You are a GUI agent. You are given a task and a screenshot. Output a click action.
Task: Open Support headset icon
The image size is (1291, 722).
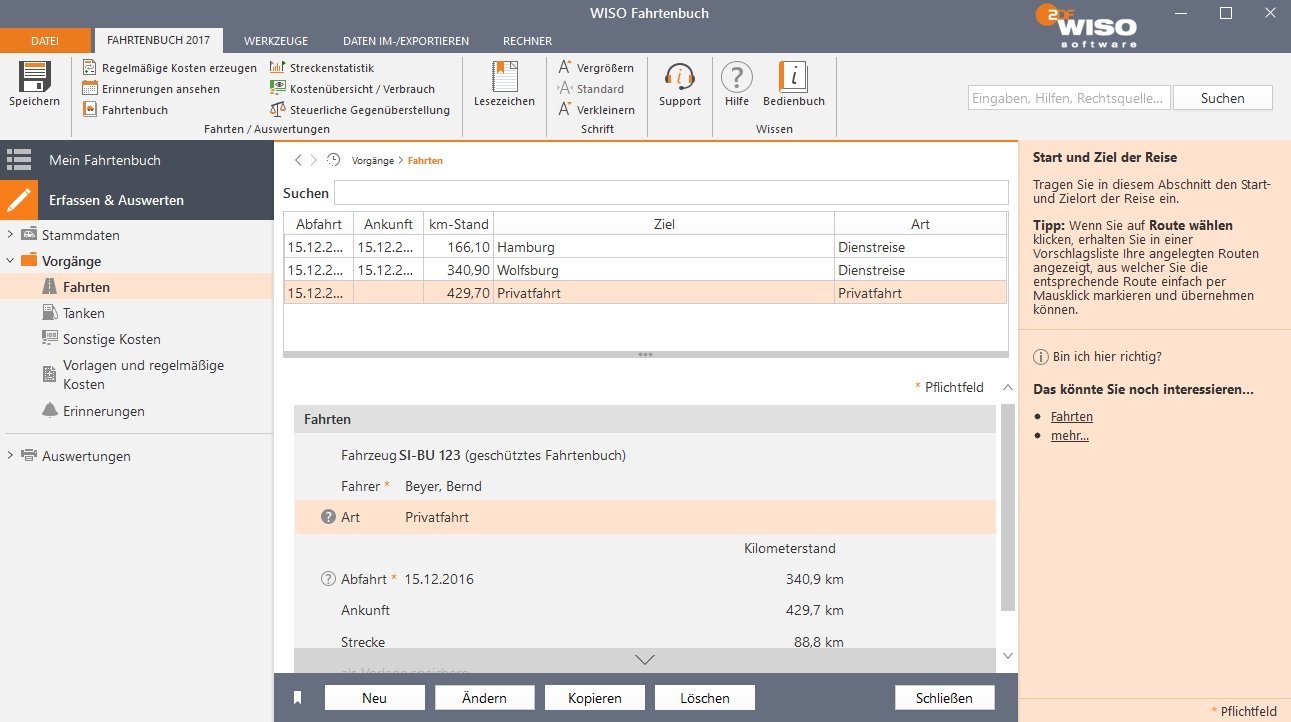tap(679, 77)
